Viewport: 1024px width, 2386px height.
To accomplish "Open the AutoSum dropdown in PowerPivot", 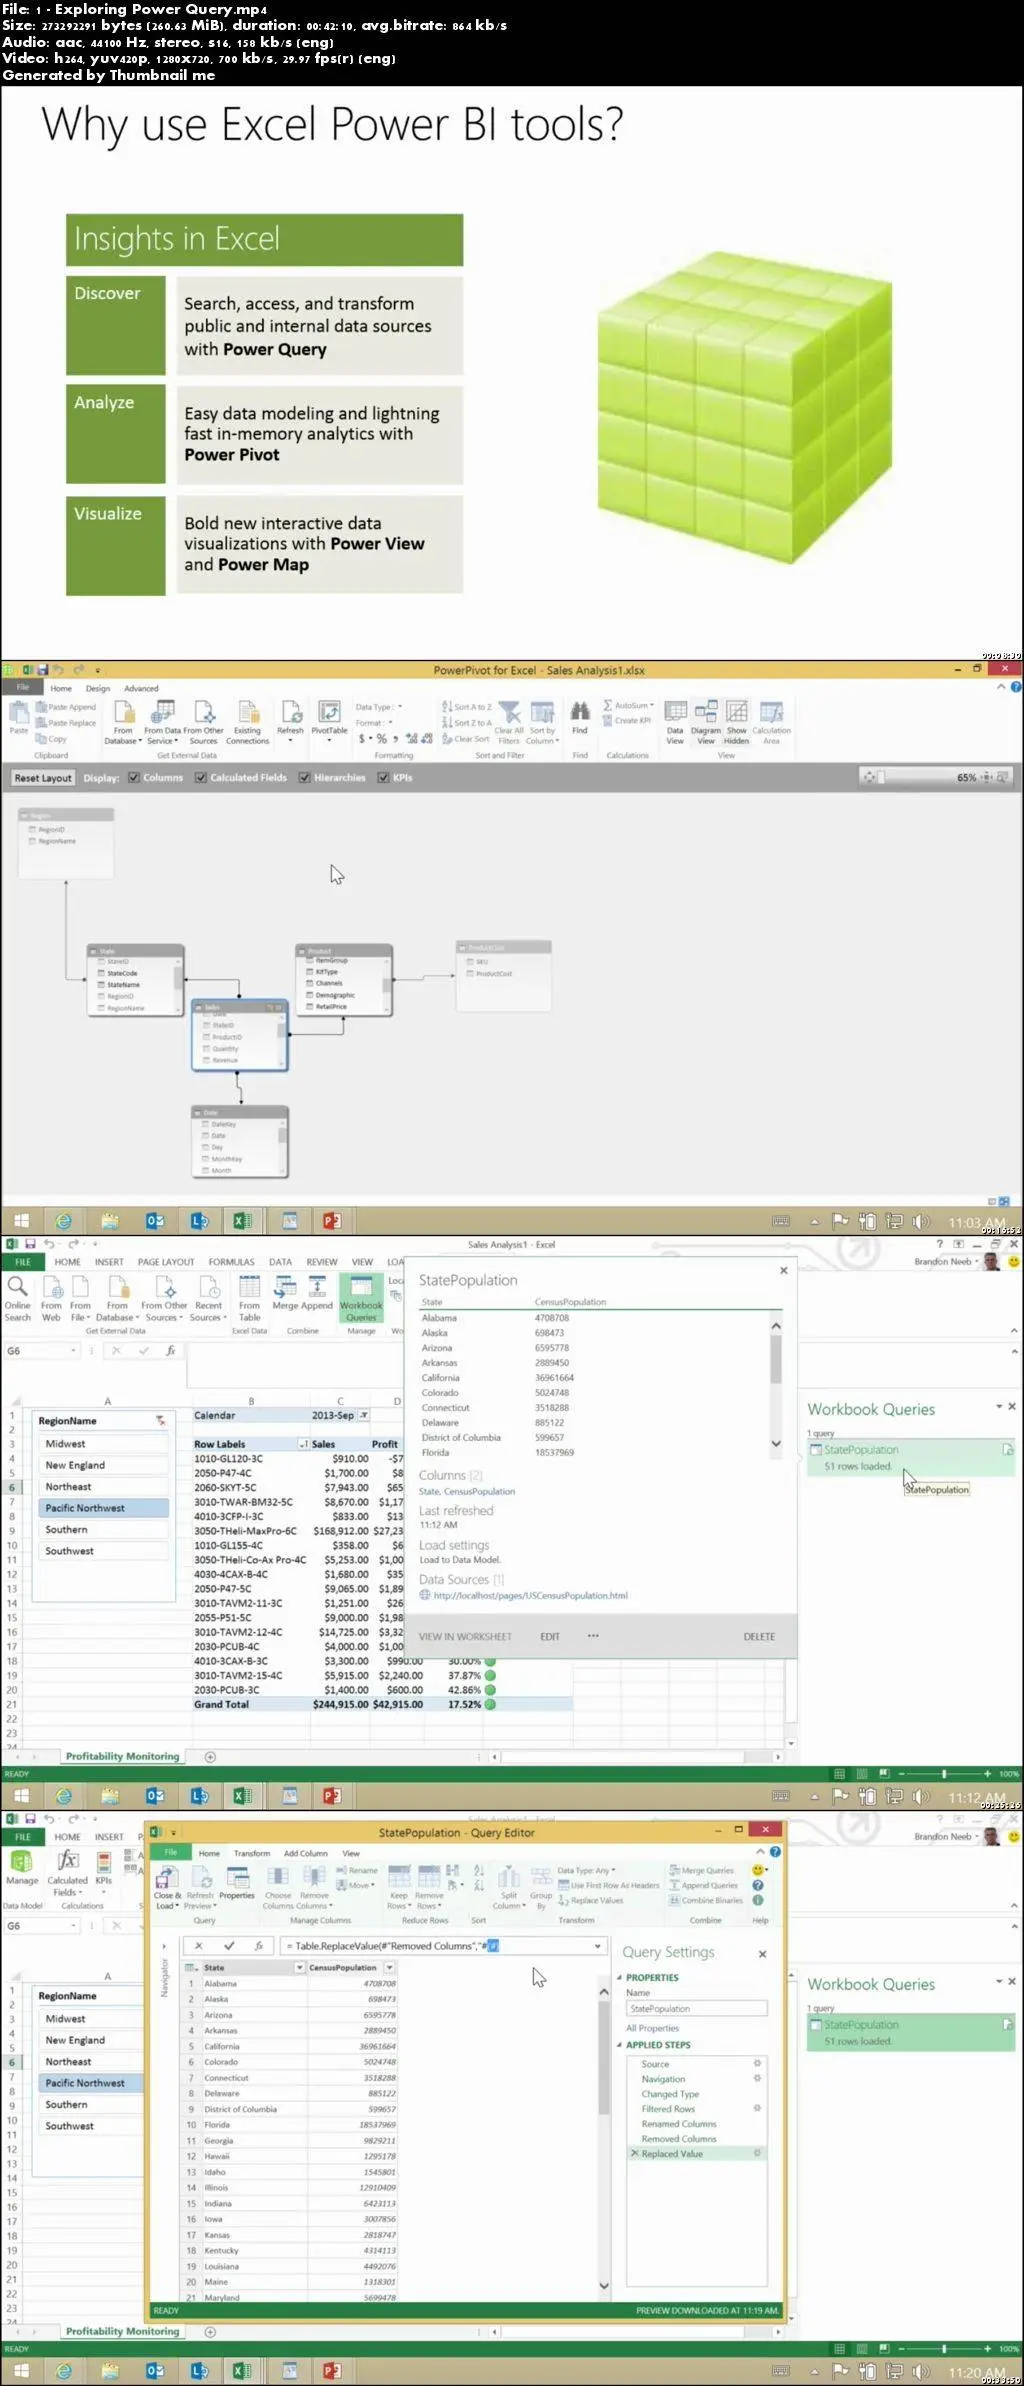I will [x=628, y=705].
